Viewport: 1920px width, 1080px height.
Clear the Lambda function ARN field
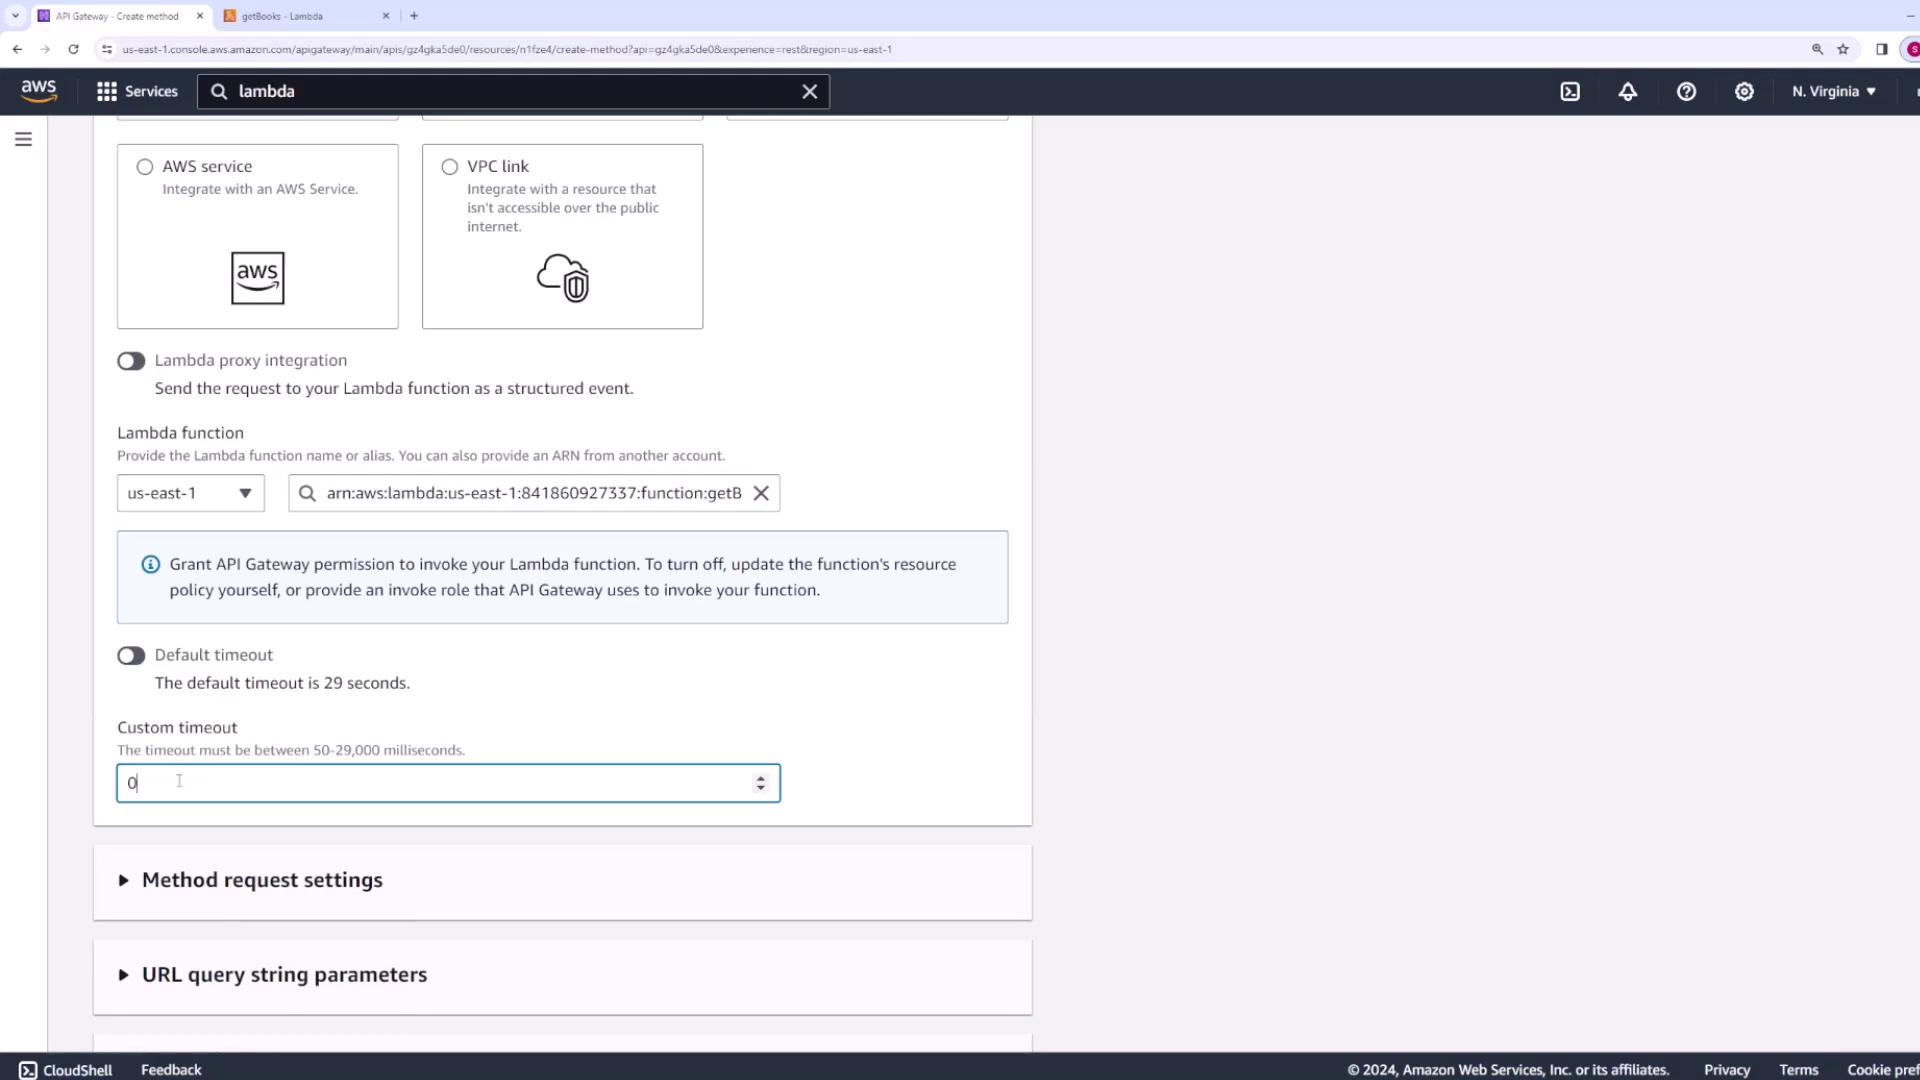(761, 493)
